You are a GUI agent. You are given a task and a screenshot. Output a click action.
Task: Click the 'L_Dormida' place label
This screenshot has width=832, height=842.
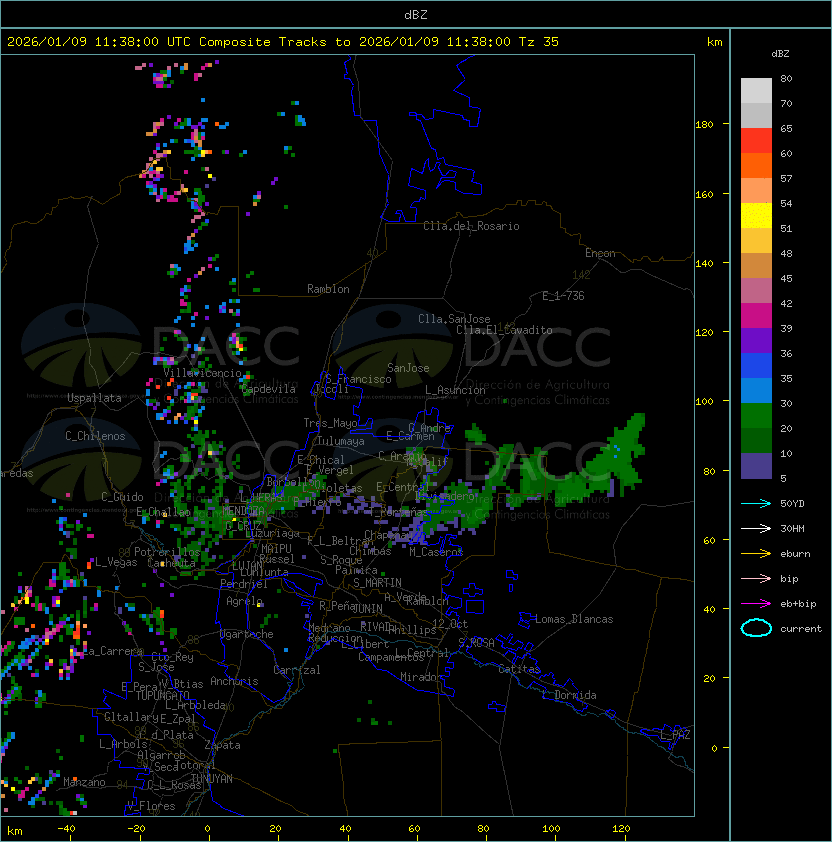click(569, 695)
